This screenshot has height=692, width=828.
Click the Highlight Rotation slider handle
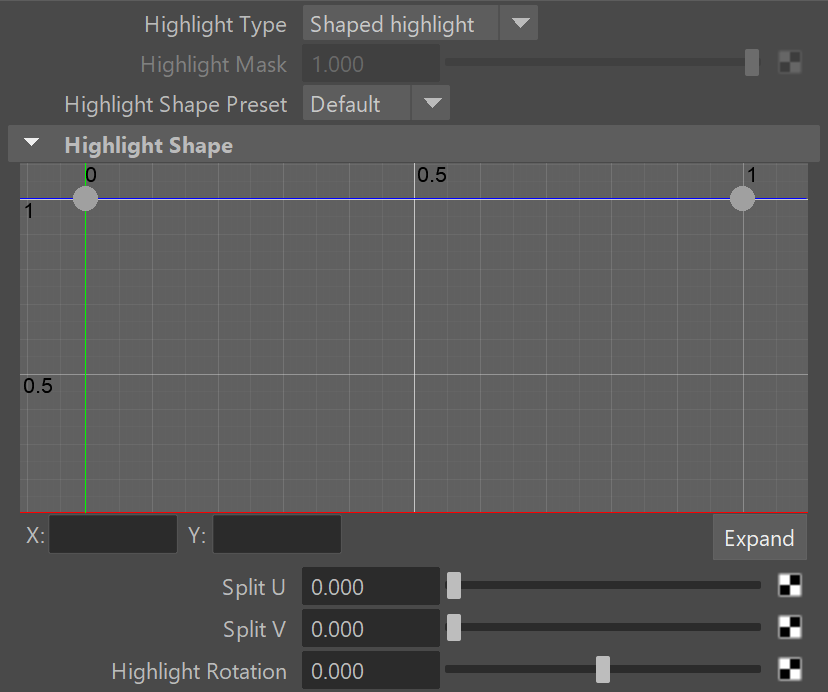coord(603,669)
